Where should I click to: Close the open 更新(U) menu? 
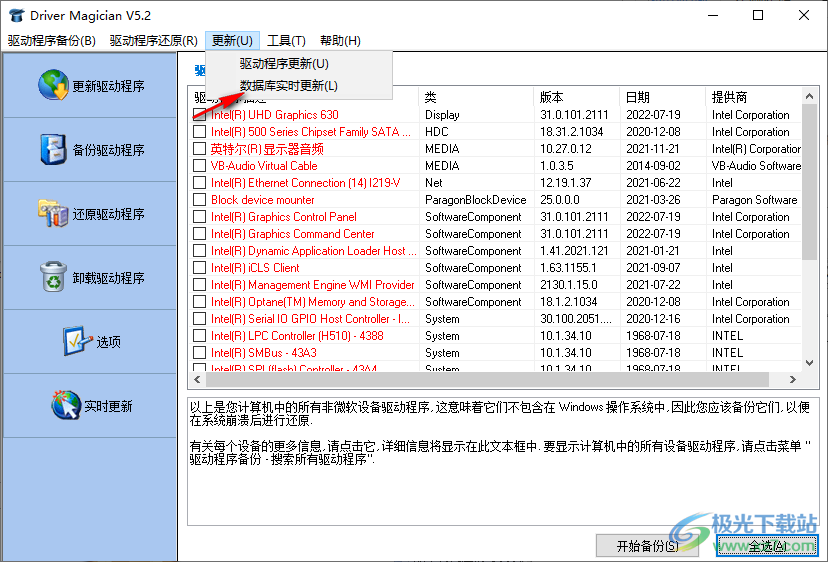pyautogui.click(x=232, y=41)
